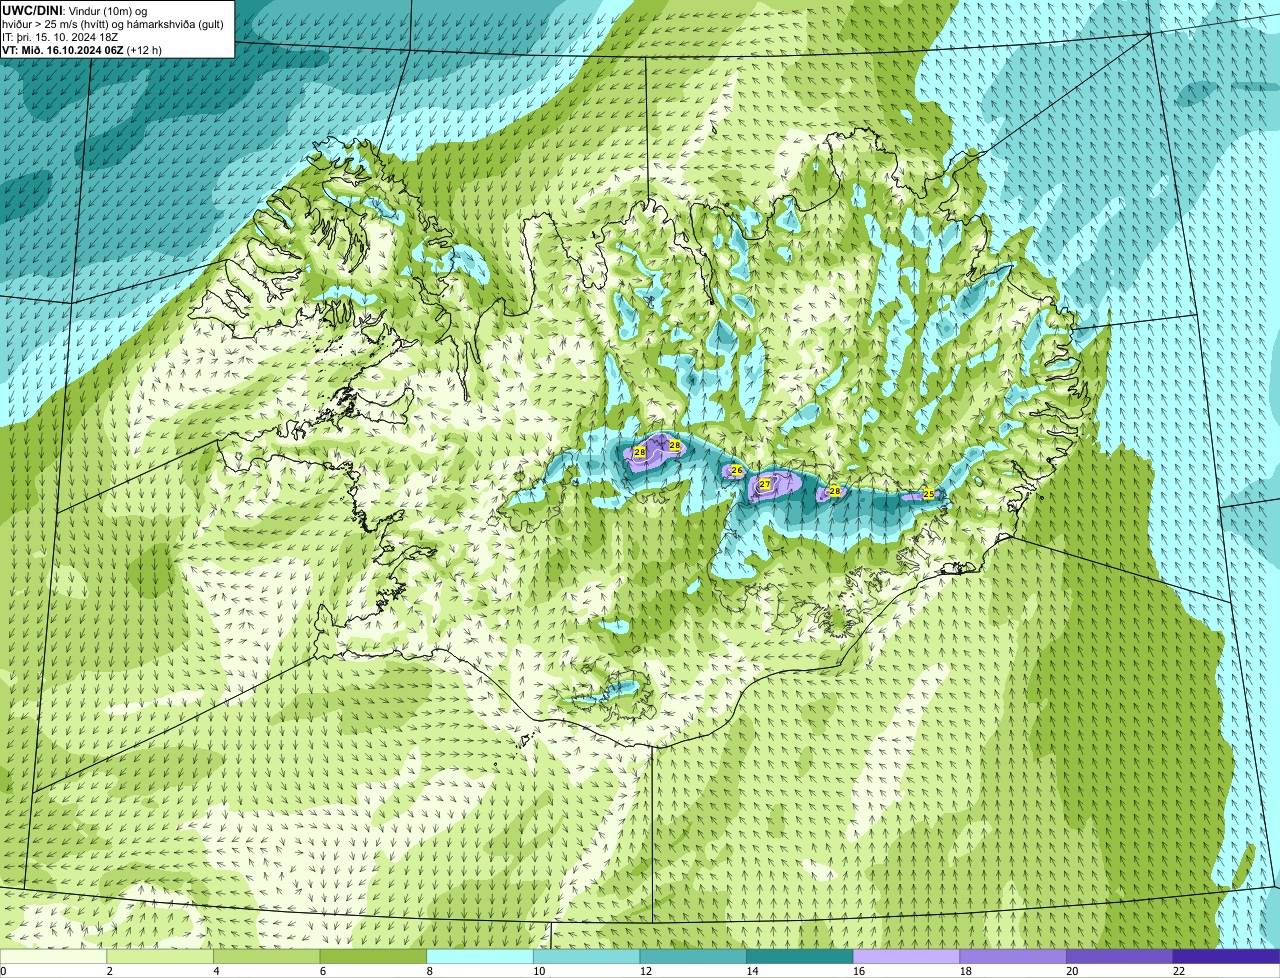Click the 4–6 m/s green legend swatch

tap(266, 956)
